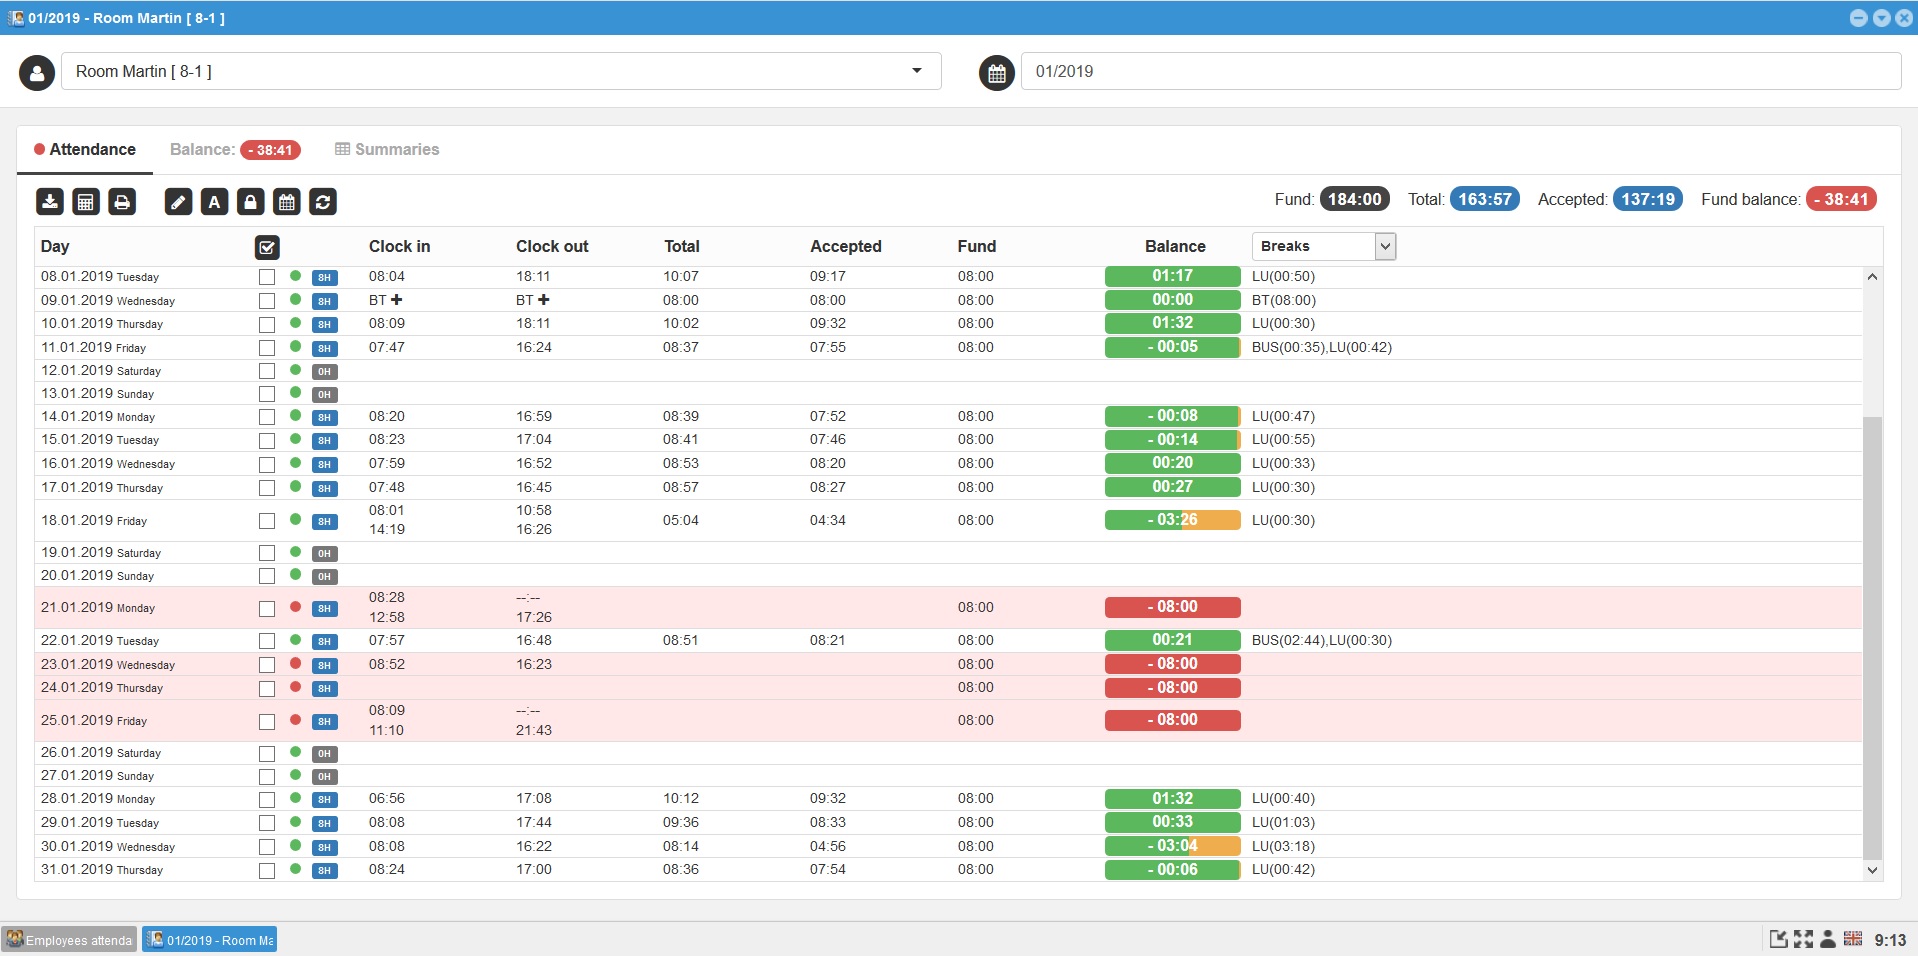This screenshot has height=956, width=1918.
Task: Click the export window icon in status bar
Action: point(1779,939)
